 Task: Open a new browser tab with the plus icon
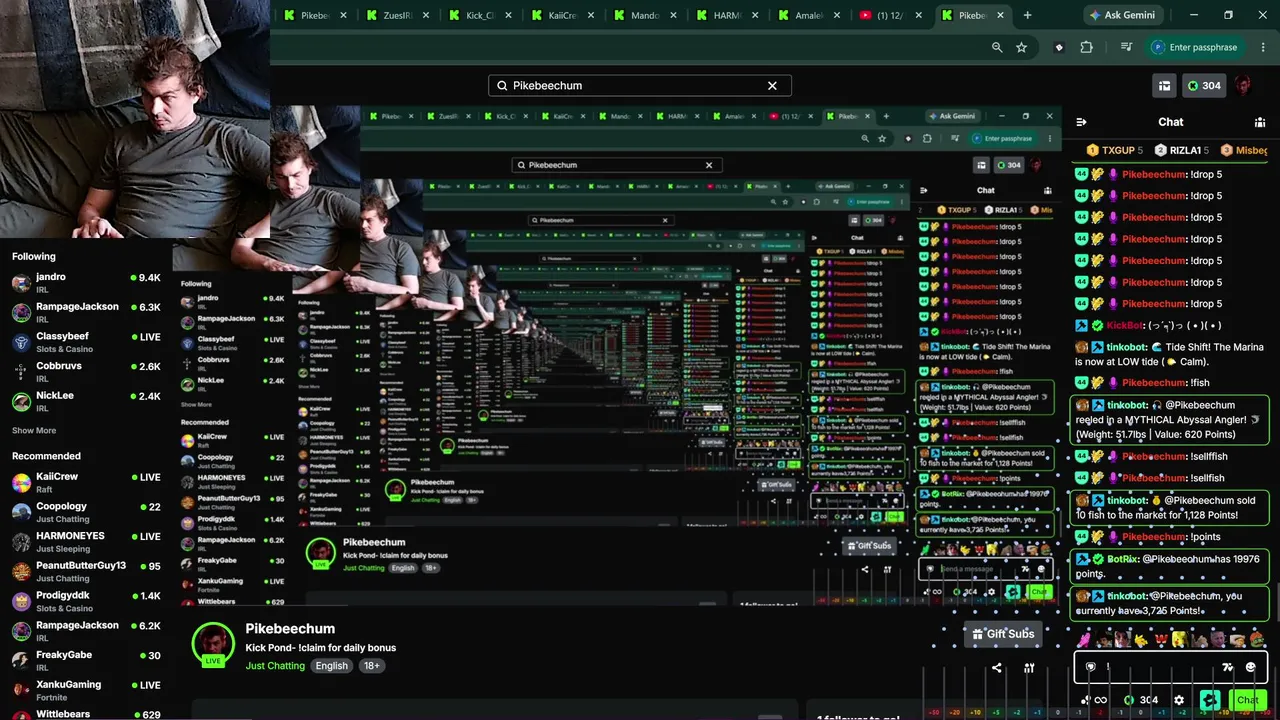[x=1027, y=15]
